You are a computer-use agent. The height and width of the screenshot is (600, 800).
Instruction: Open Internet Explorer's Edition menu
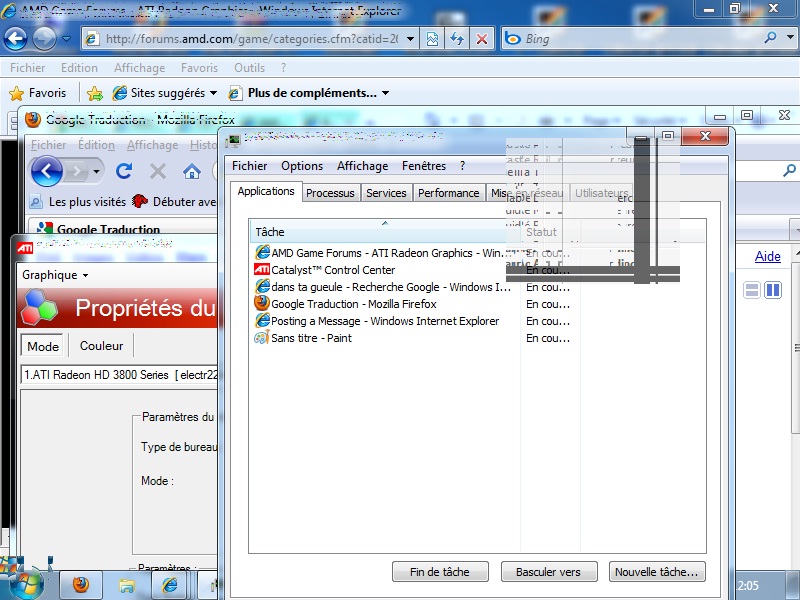click(79, 68)
